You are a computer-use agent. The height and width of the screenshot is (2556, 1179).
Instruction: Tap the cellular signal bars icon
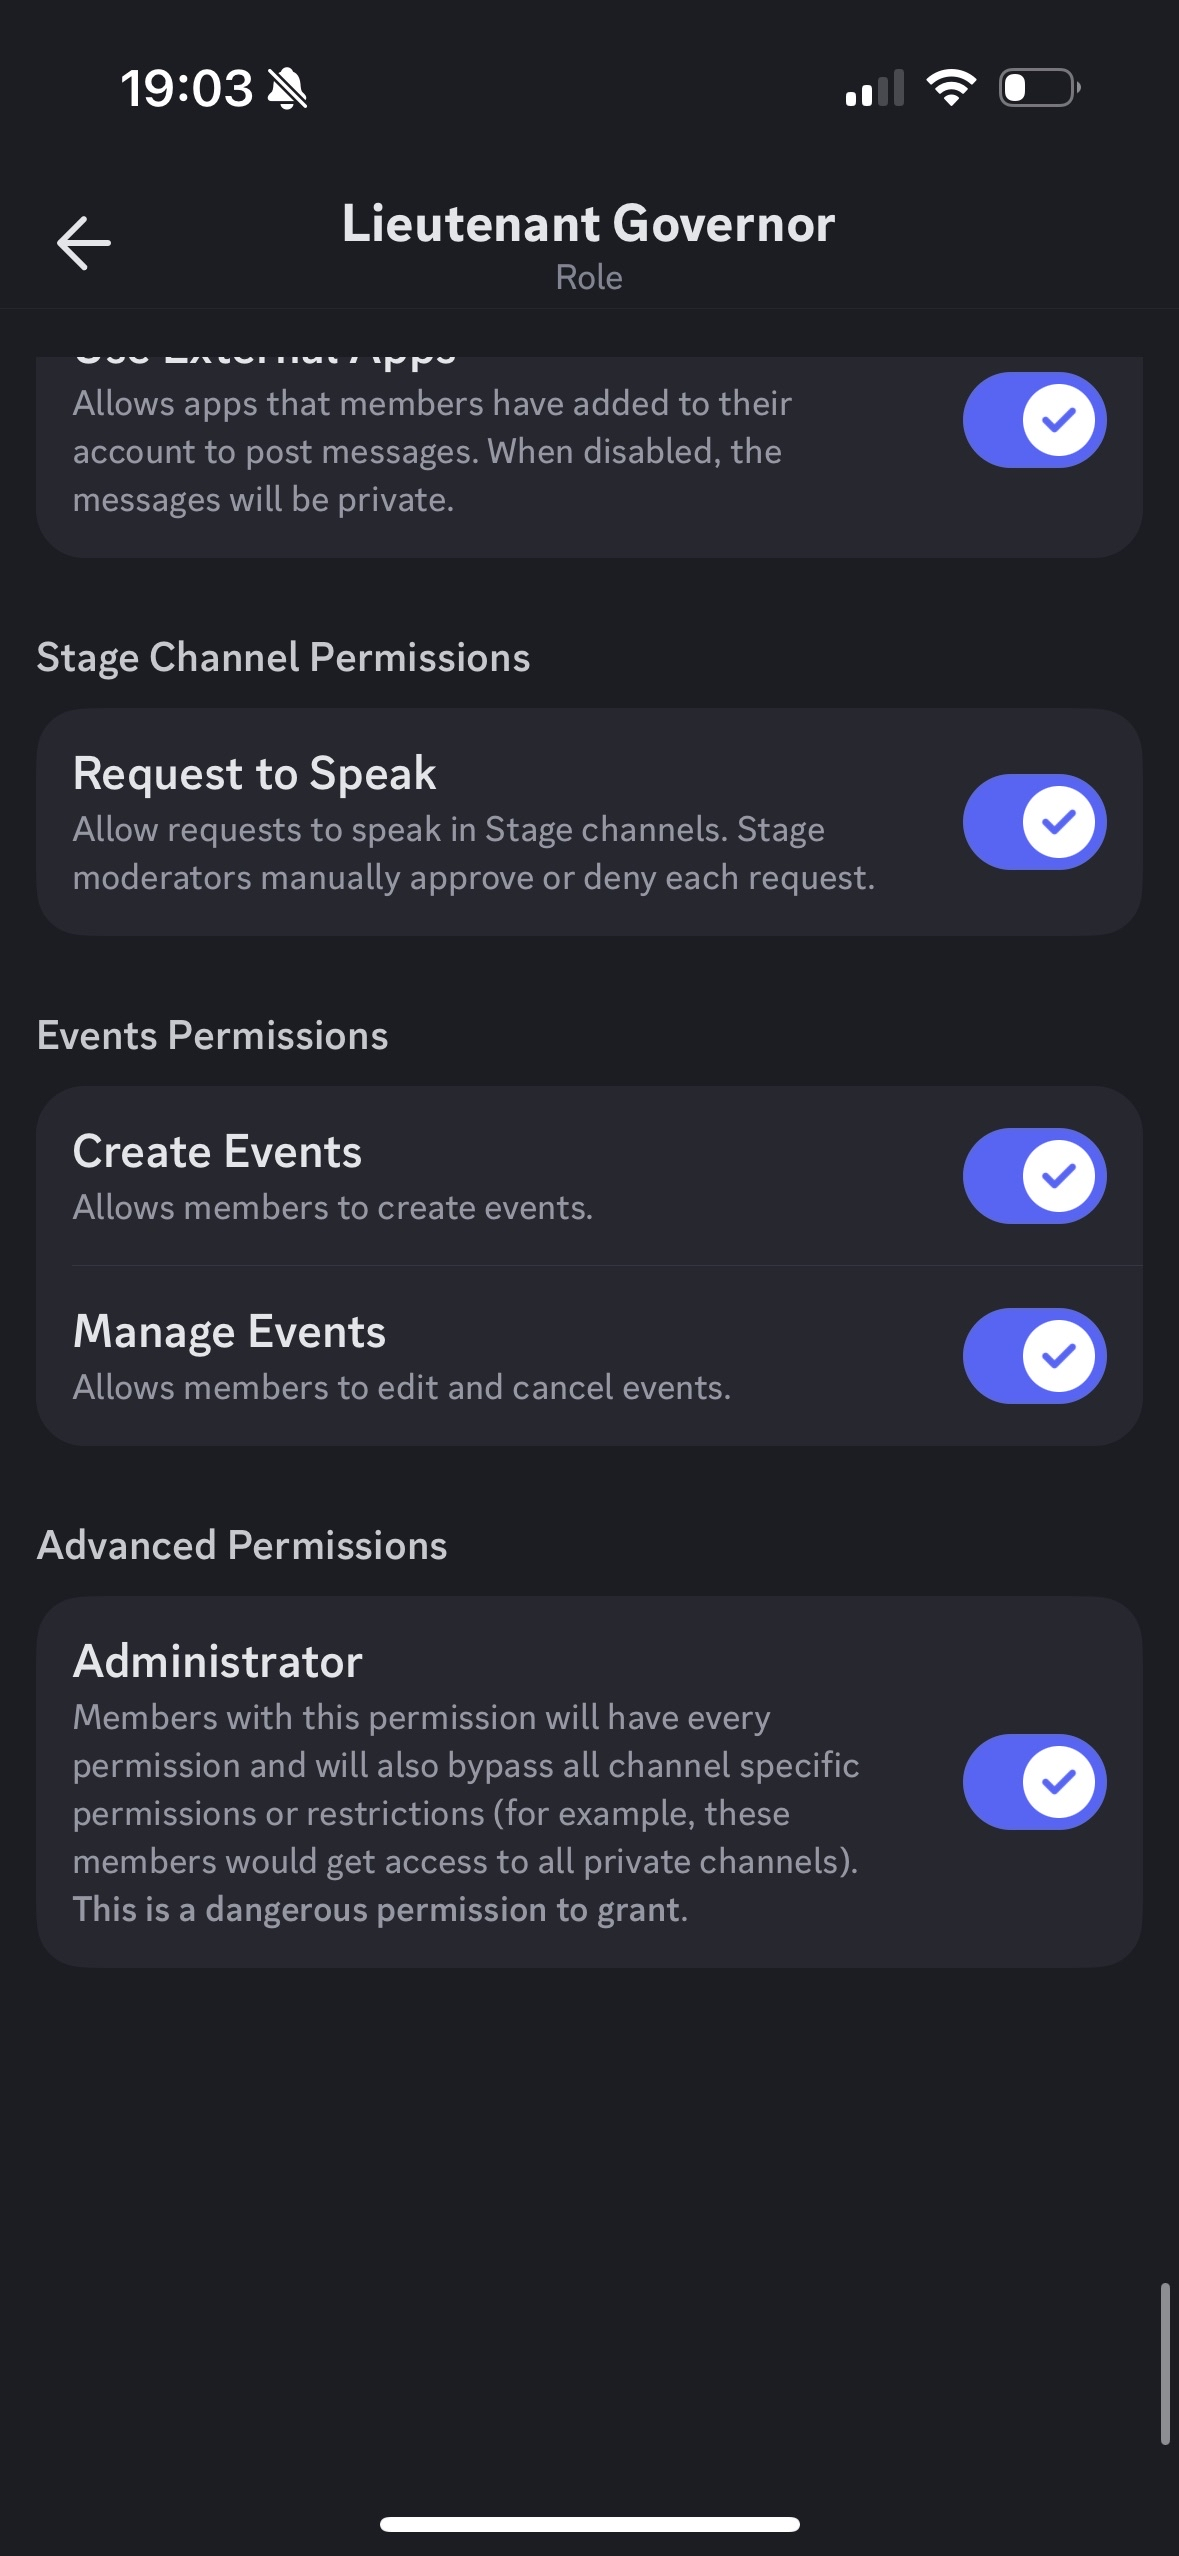click(x=875, y=88)
